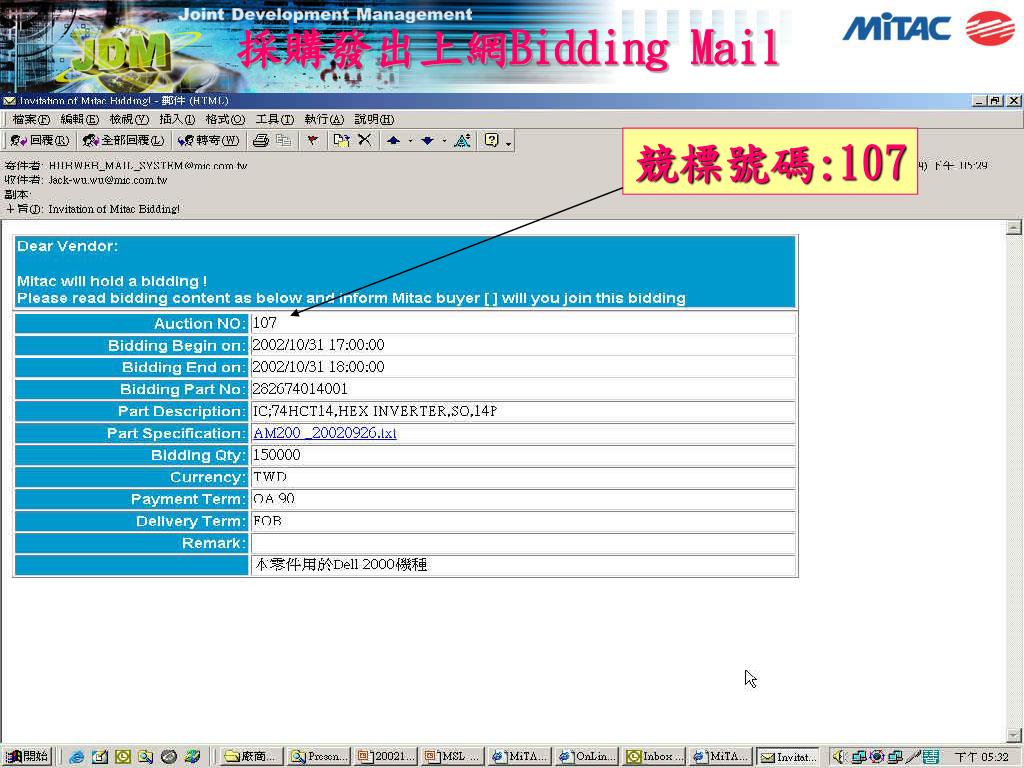Viewport: 1024px width, 768px height.
Task: Forward the email with 轉寄
Action: [x=209, y=140]
